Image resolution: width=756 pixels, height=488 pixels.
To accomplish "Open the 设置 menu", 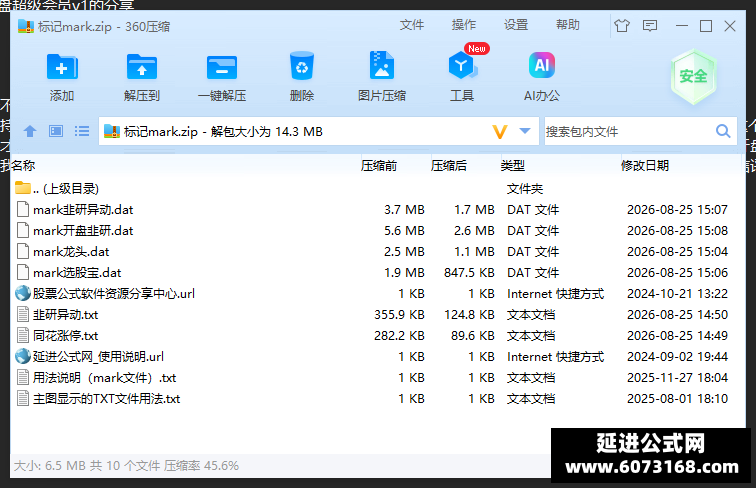I will point(516,25).
